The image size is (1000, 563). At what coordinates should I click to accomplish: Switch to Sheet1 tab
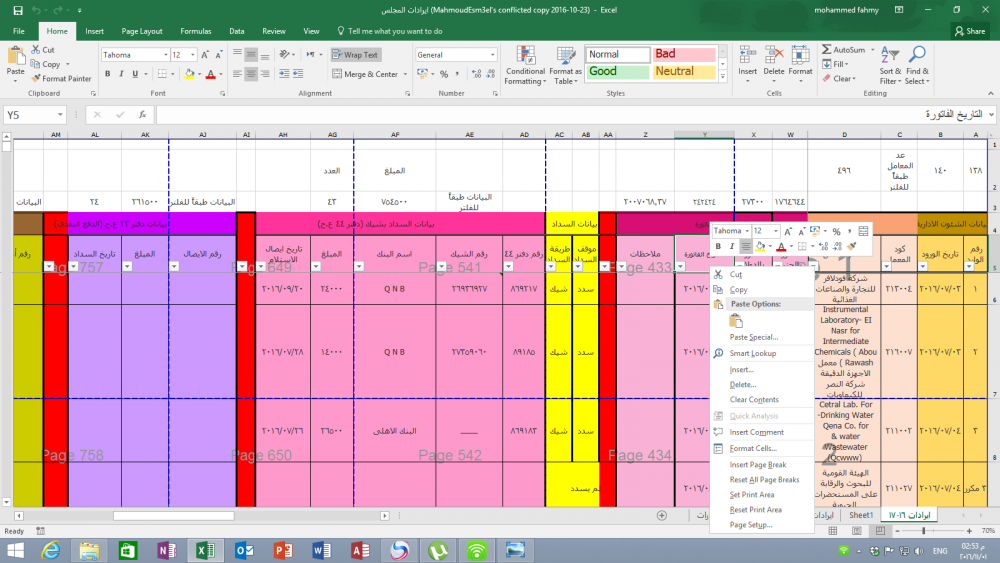tap(861, 515)
